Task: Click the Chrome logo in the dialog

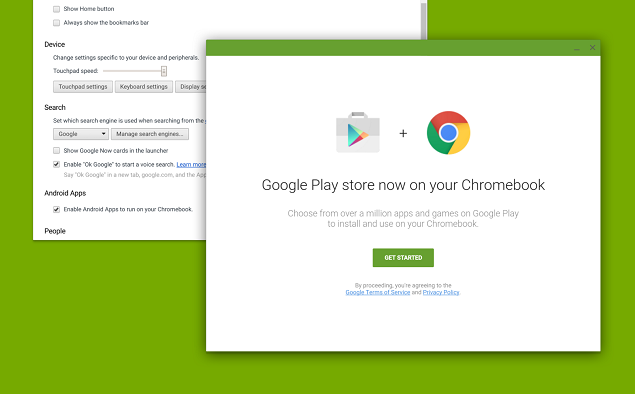Action: pos(448,133)
